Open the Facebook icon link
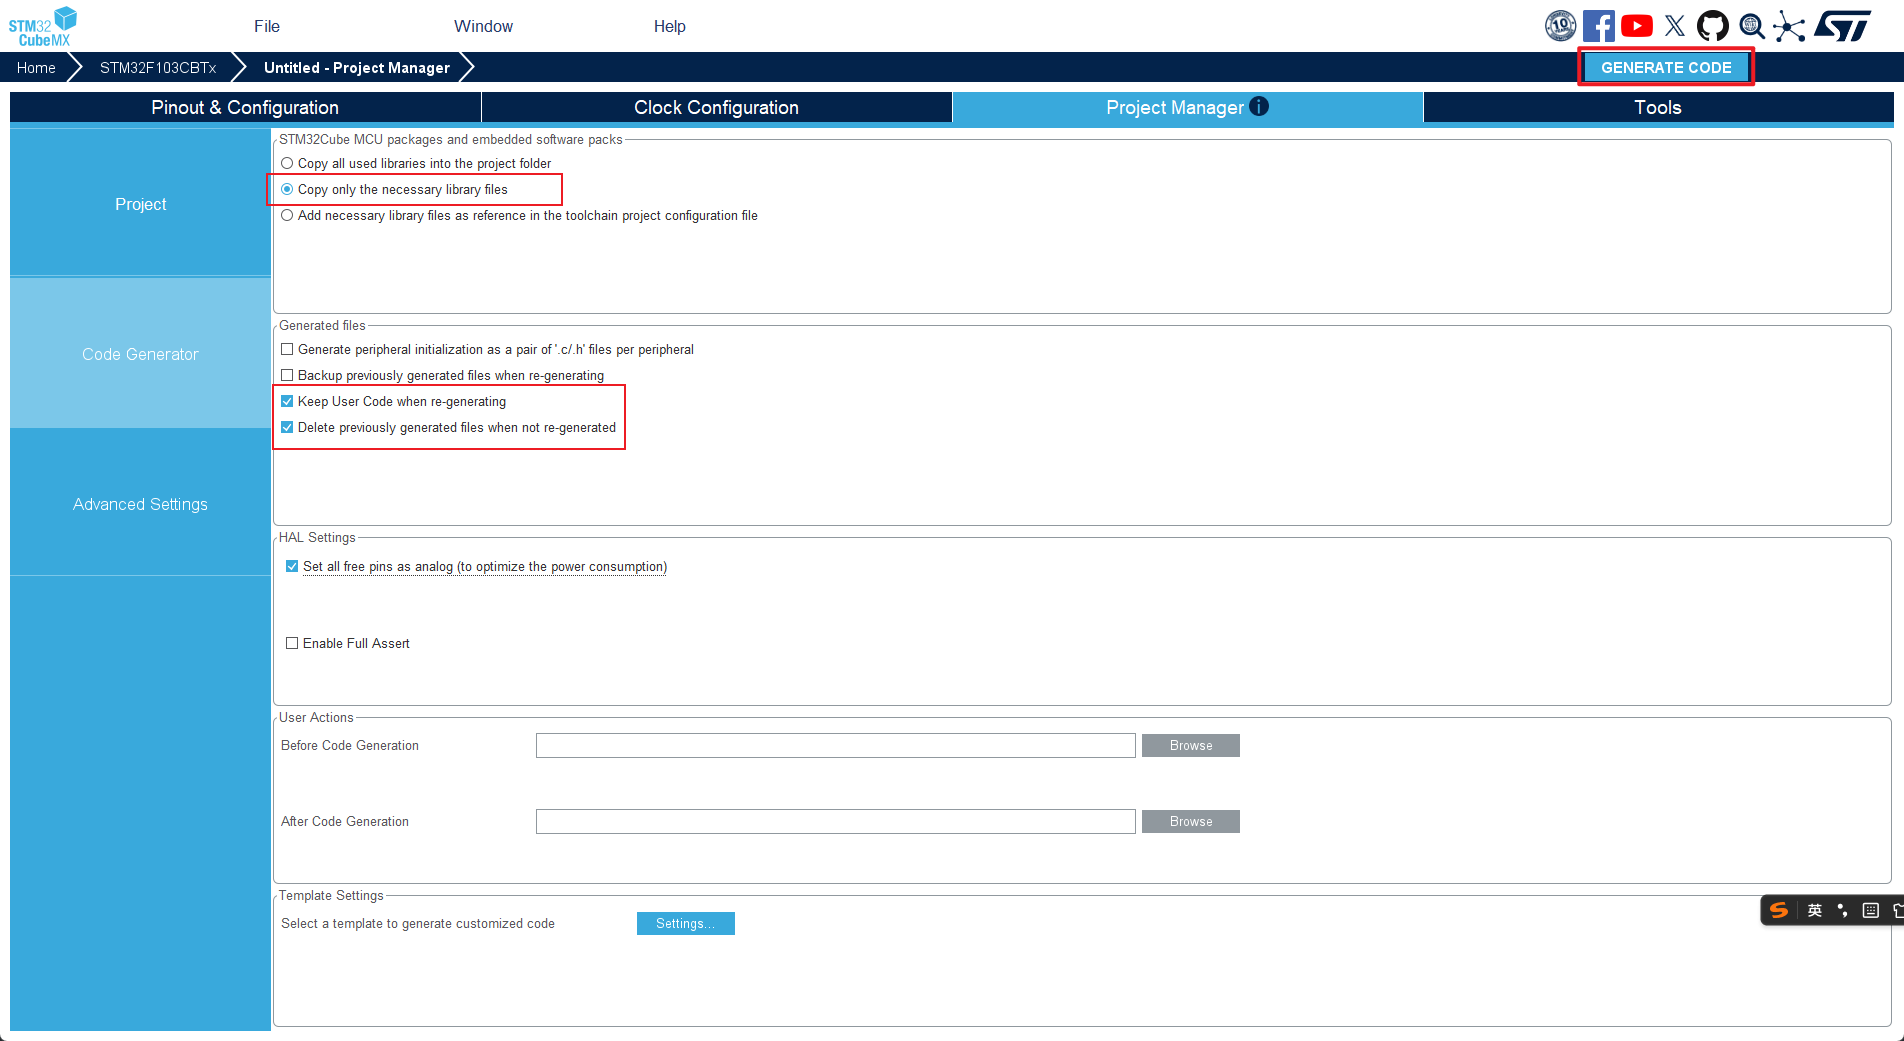Viewport: 1904px width, 1041px height. (1598, 26)
